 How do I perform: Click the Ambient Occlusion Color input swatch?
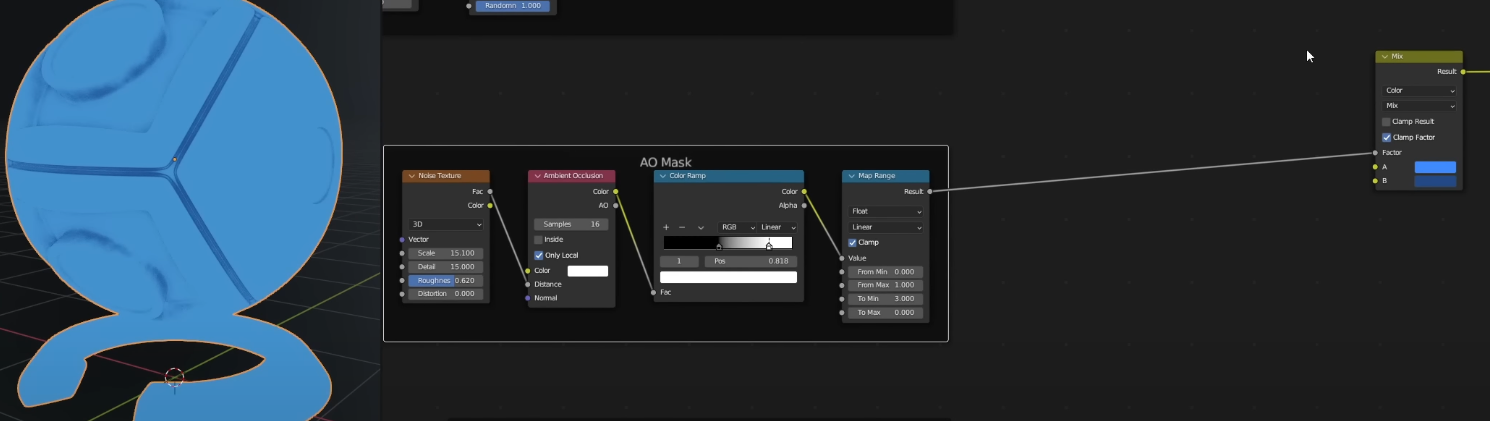click(x=588, y=271)
